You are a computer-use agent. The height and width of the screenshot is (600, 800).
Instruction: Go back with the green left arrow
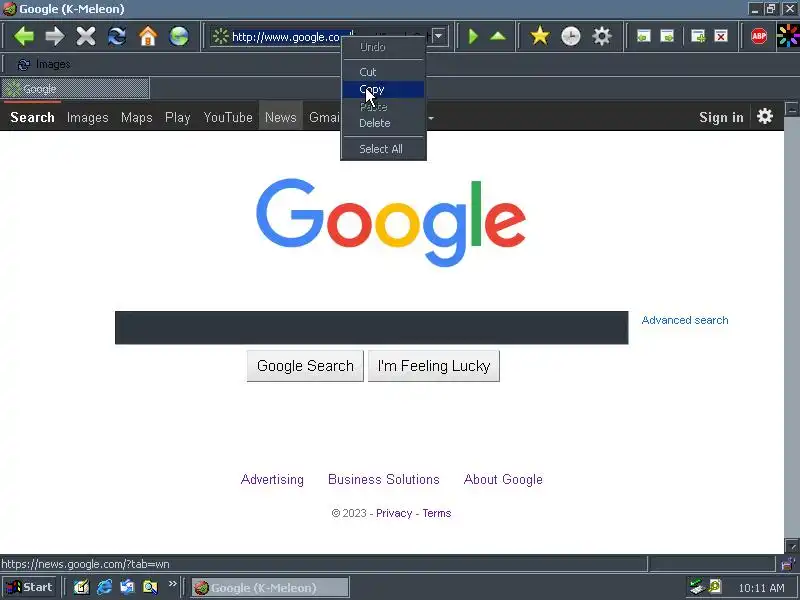tap(23, 36)
